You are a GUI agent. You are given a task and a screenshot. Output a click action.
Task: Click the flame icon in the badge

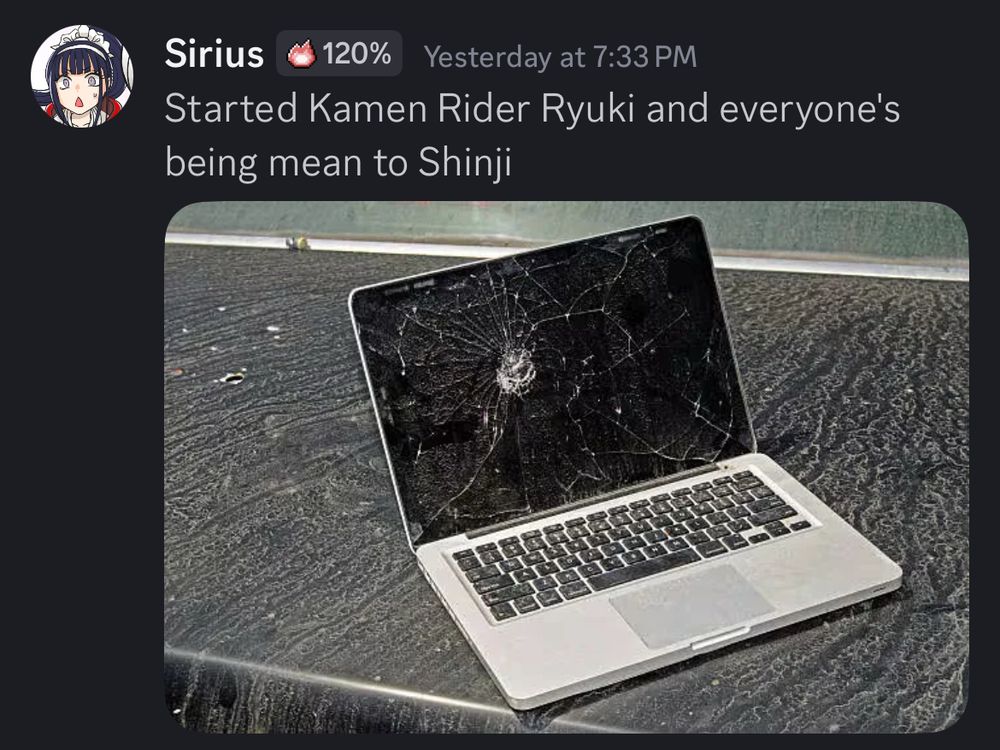(301, 54)
